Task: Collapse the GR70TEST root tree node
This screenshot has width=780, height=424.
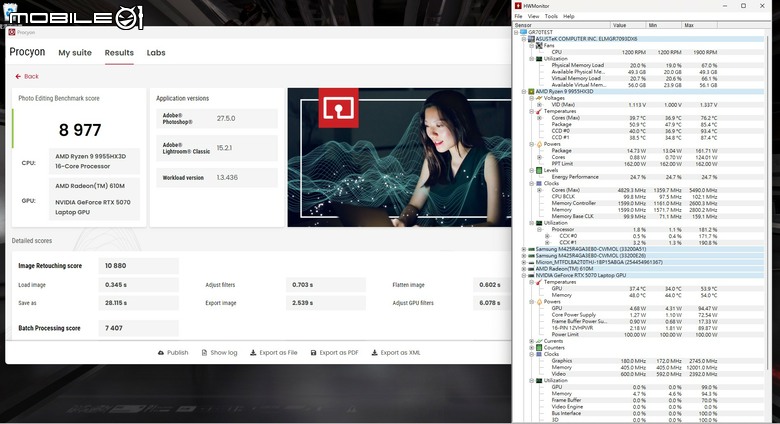Action: pyautogui.click(x=516, y=32)
